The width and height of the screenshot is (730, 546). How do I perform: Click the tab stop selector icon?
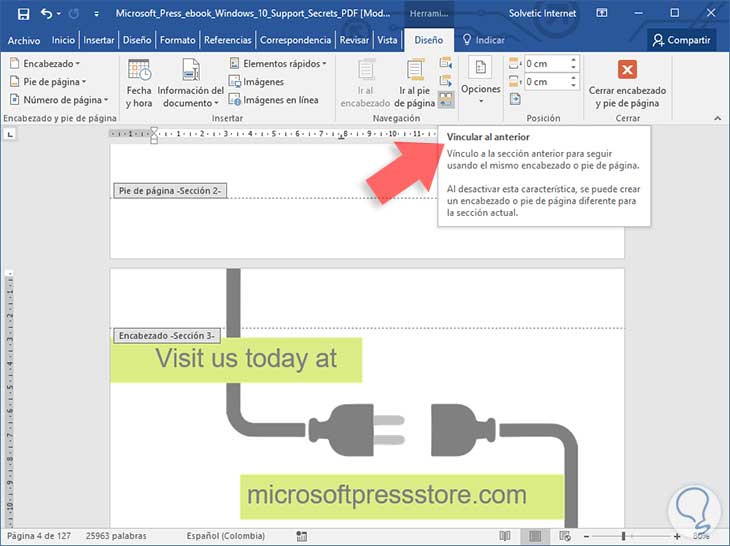10,135
